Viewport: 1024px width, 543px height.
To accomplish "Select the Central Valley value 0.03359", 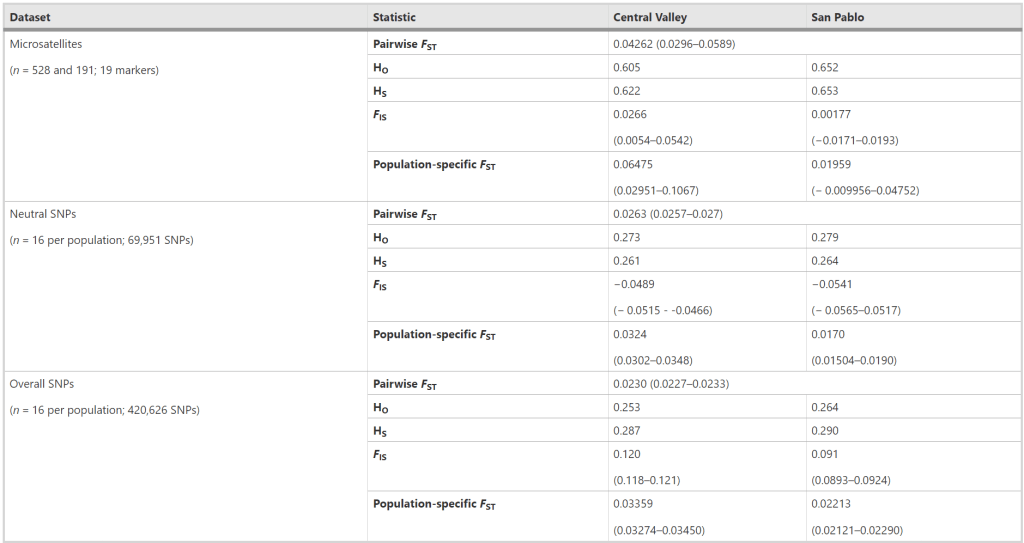I will (x=633, y=504).
